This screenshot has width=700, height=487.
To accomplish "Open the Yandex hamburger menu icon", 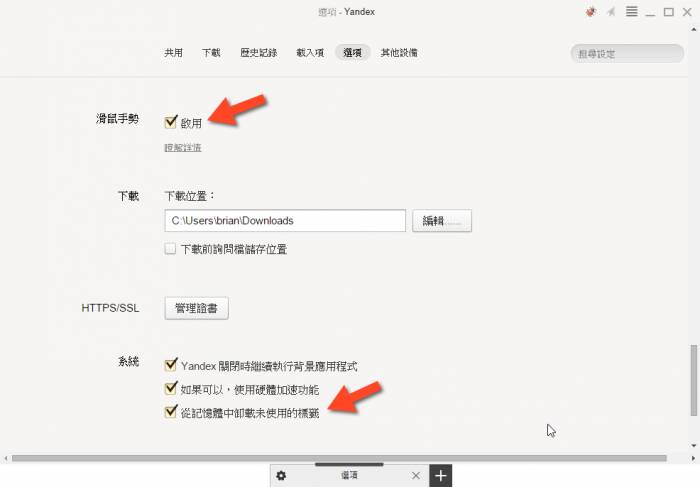I will 631,12.
